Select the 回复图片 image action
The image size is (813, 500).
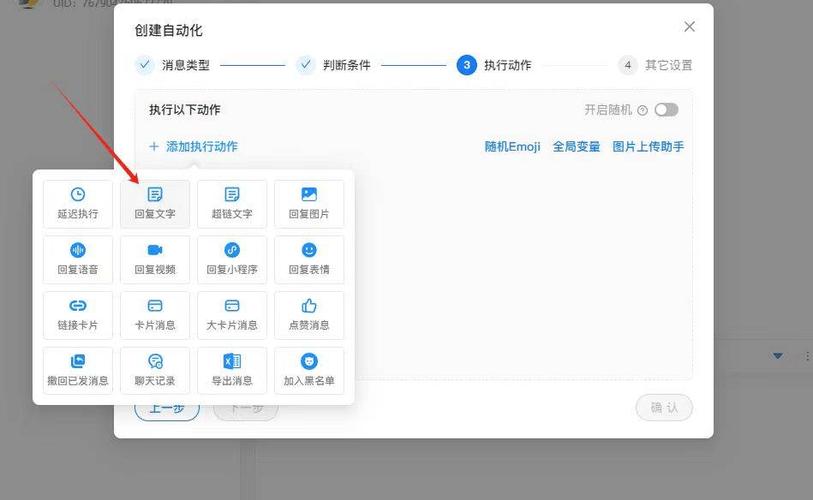(x=309, y=204)
